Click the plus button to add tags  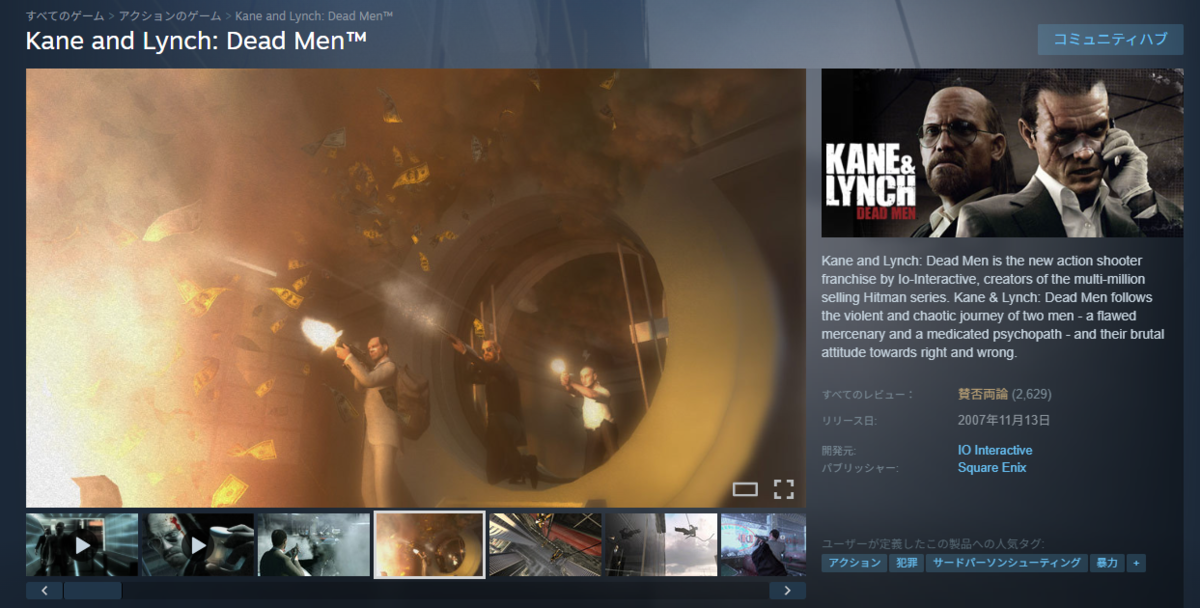point(1136,564)
